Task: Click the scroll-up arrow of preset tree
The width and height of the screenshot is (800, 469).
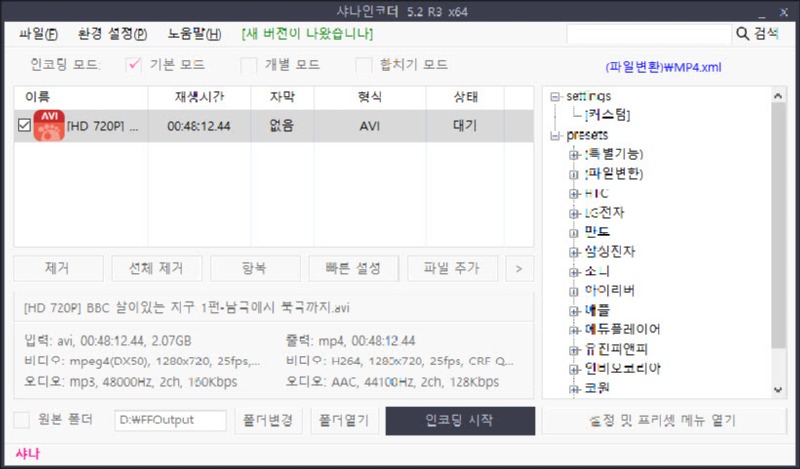Action: [x=776, y=95]
